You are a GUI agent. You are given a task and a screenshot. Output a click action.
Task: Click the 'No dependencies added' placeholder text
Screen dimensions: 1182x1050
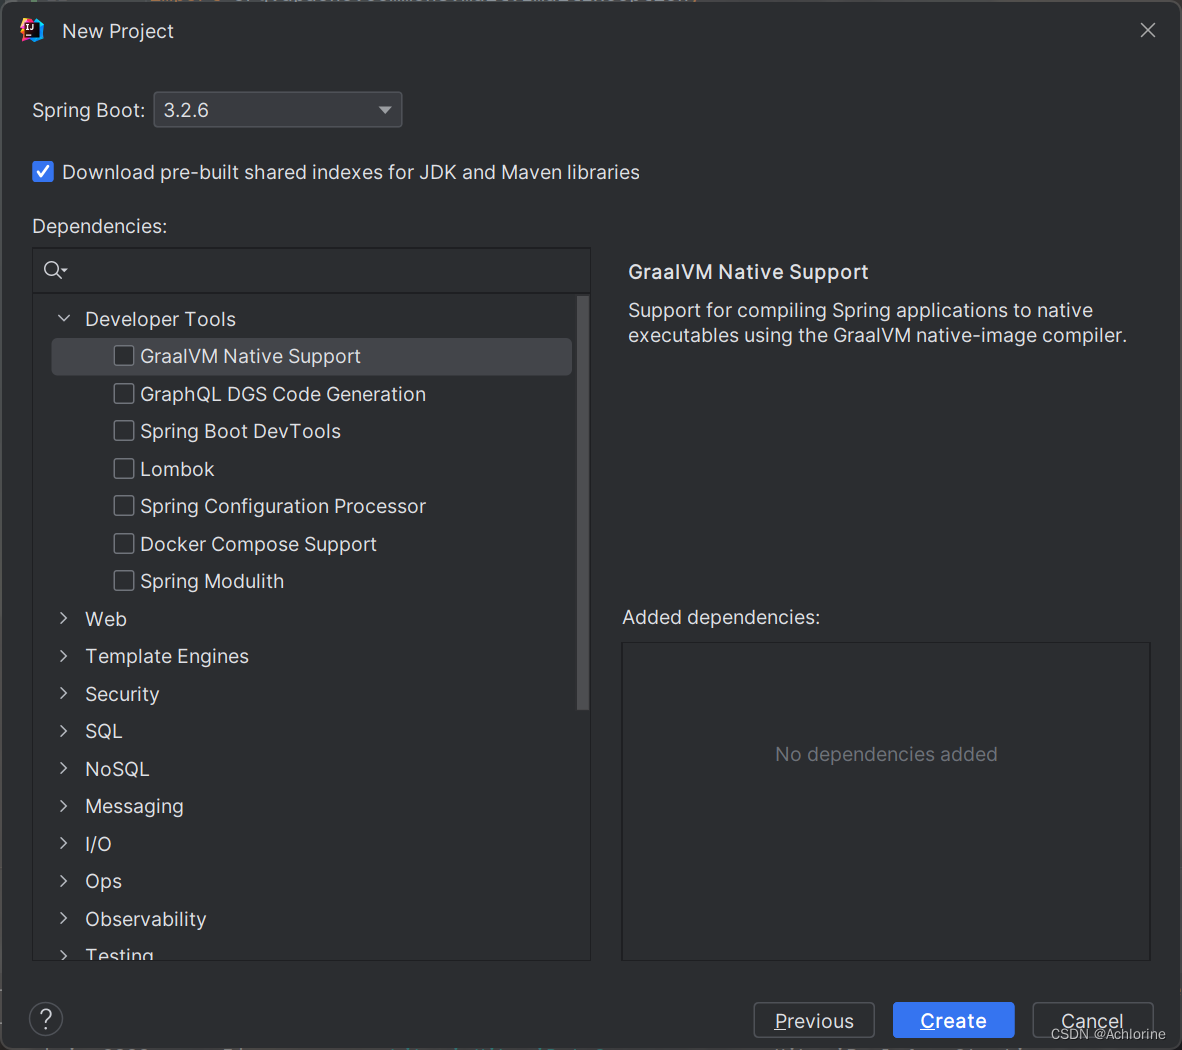tap(886, 754)
